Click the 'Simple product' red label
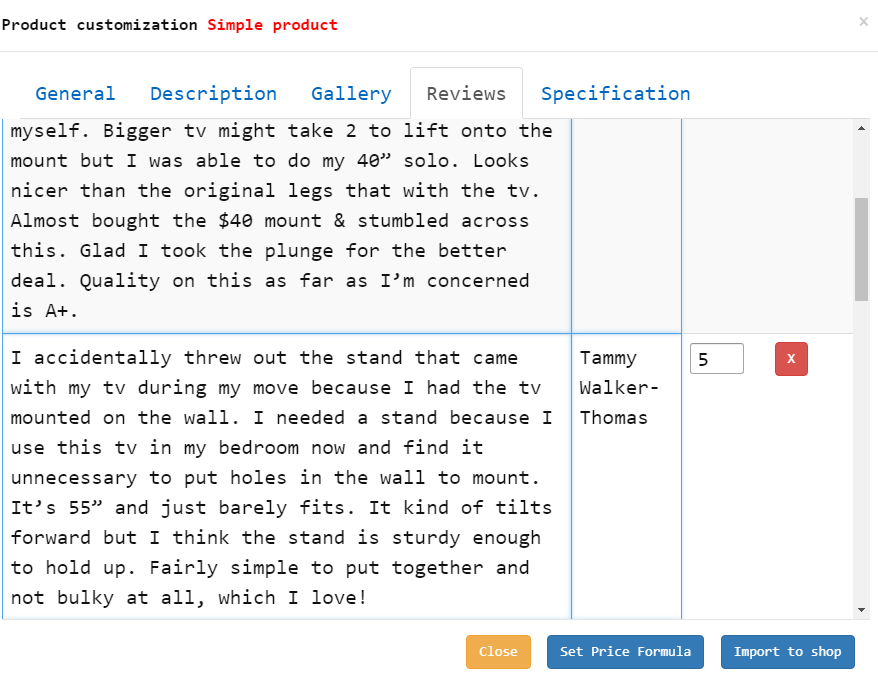Screen dimensions: 878x695 [272, 25]
